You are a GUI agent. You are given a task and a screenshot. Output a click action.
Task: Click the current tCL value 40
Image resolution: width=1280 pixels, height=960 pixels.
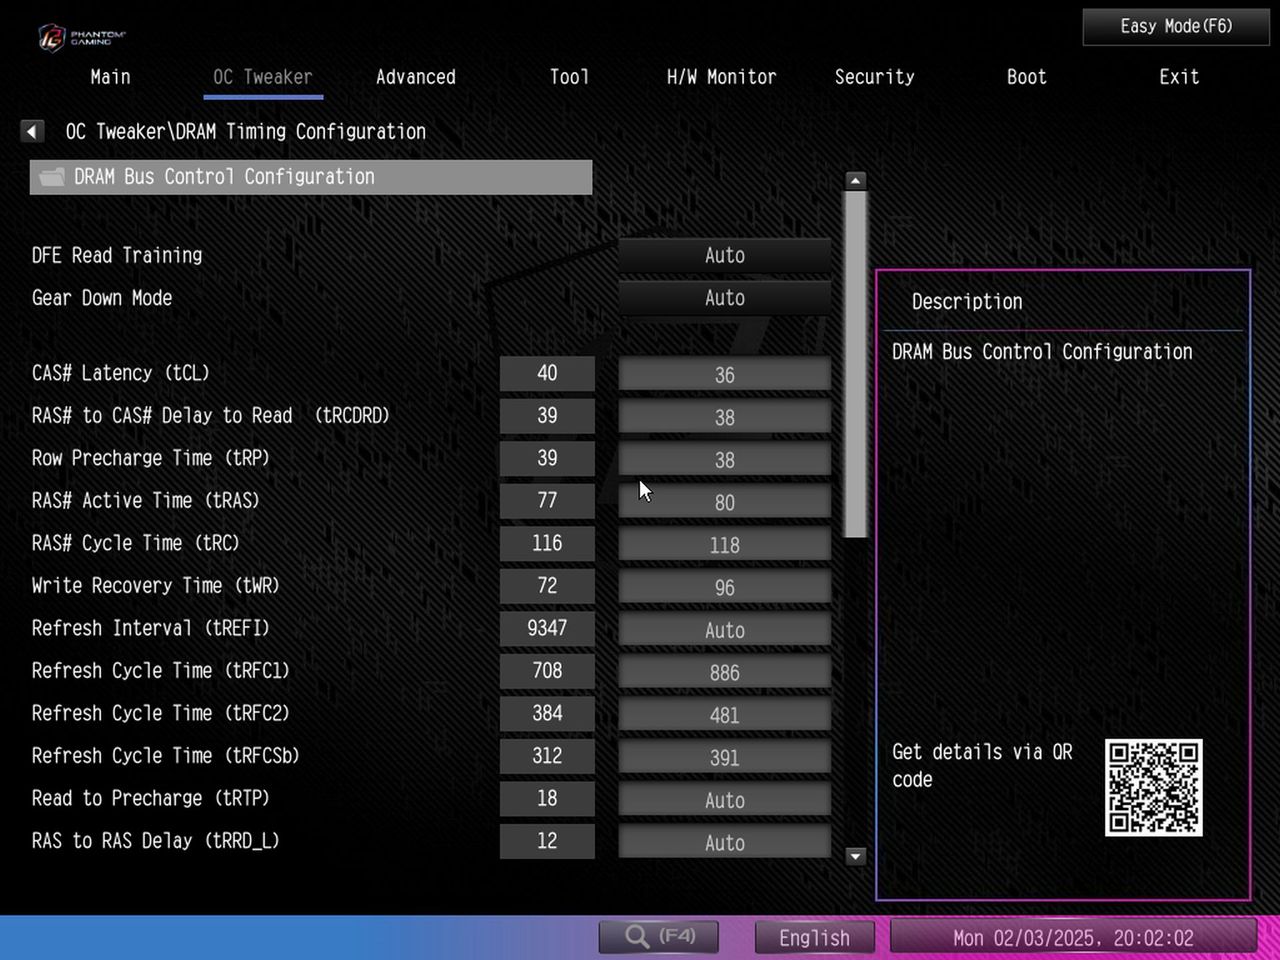(547, 373)
